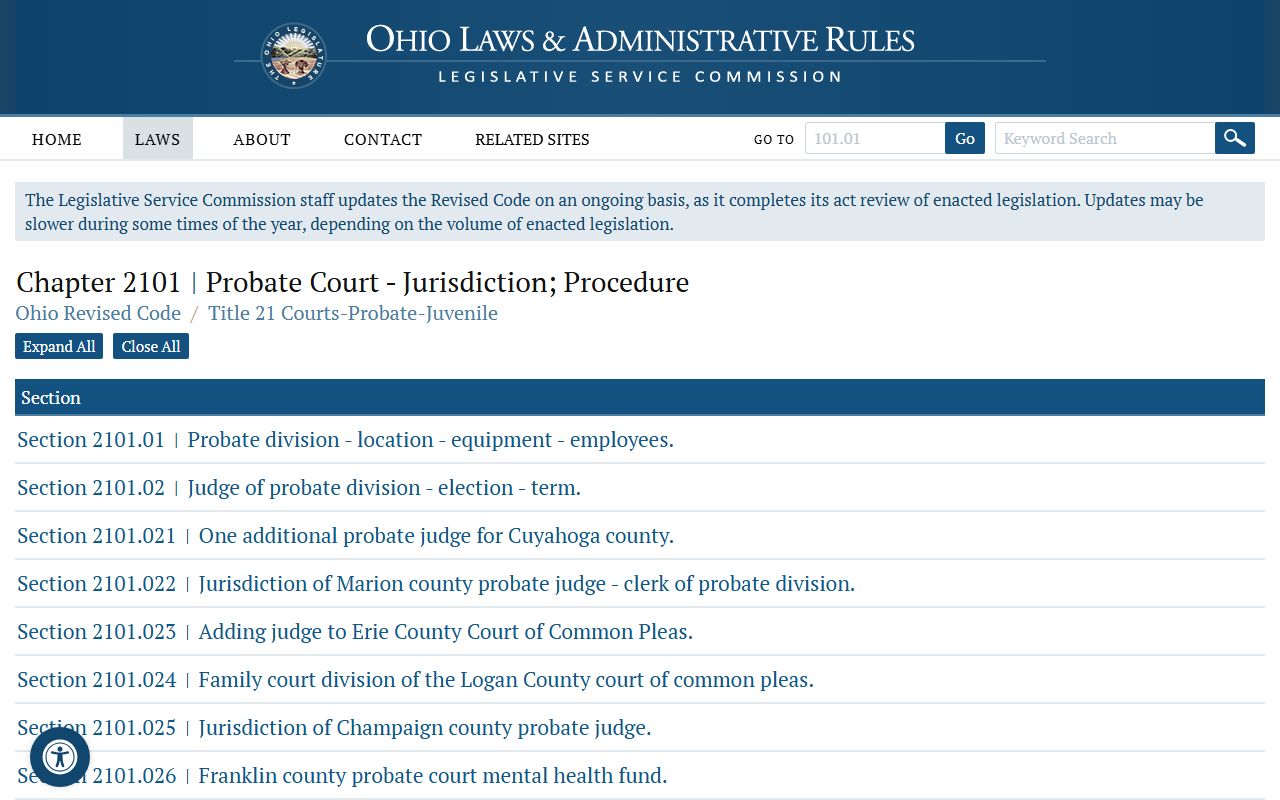Screen dimensions: 1280x800
Task: Click the Expand All button
Action: [x=59, y=346]
